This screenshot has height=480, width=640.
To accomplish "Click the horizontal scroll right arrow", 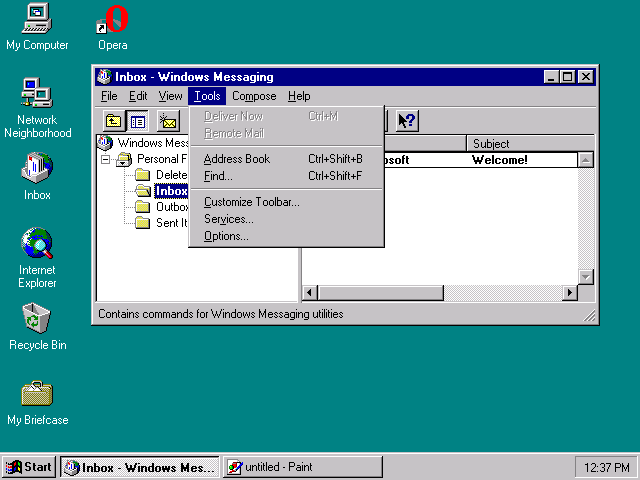I will 570,293.
